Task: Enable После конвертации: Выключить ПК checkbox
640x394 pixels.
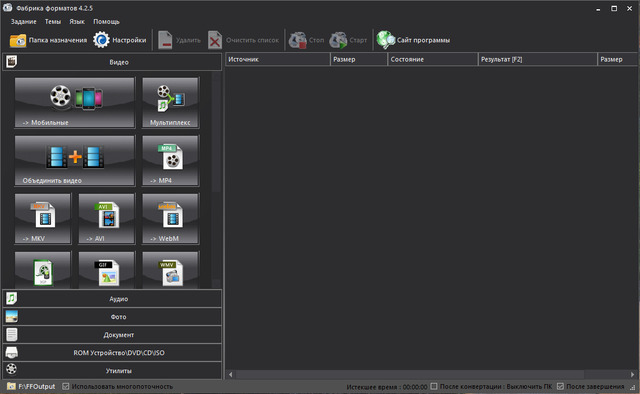Action: coord(434,386)
